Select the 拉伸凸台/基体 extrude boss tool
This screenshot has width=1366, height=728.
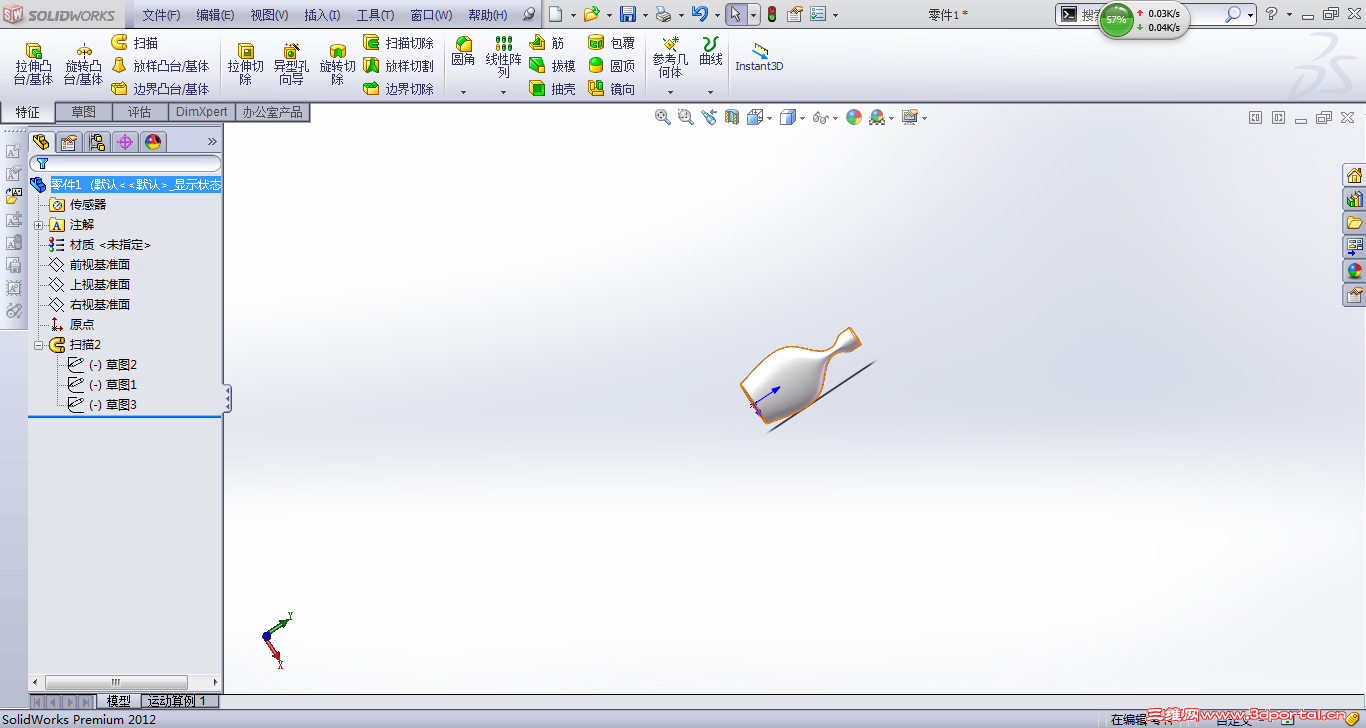pyautogui.click(x=33, y=64)
